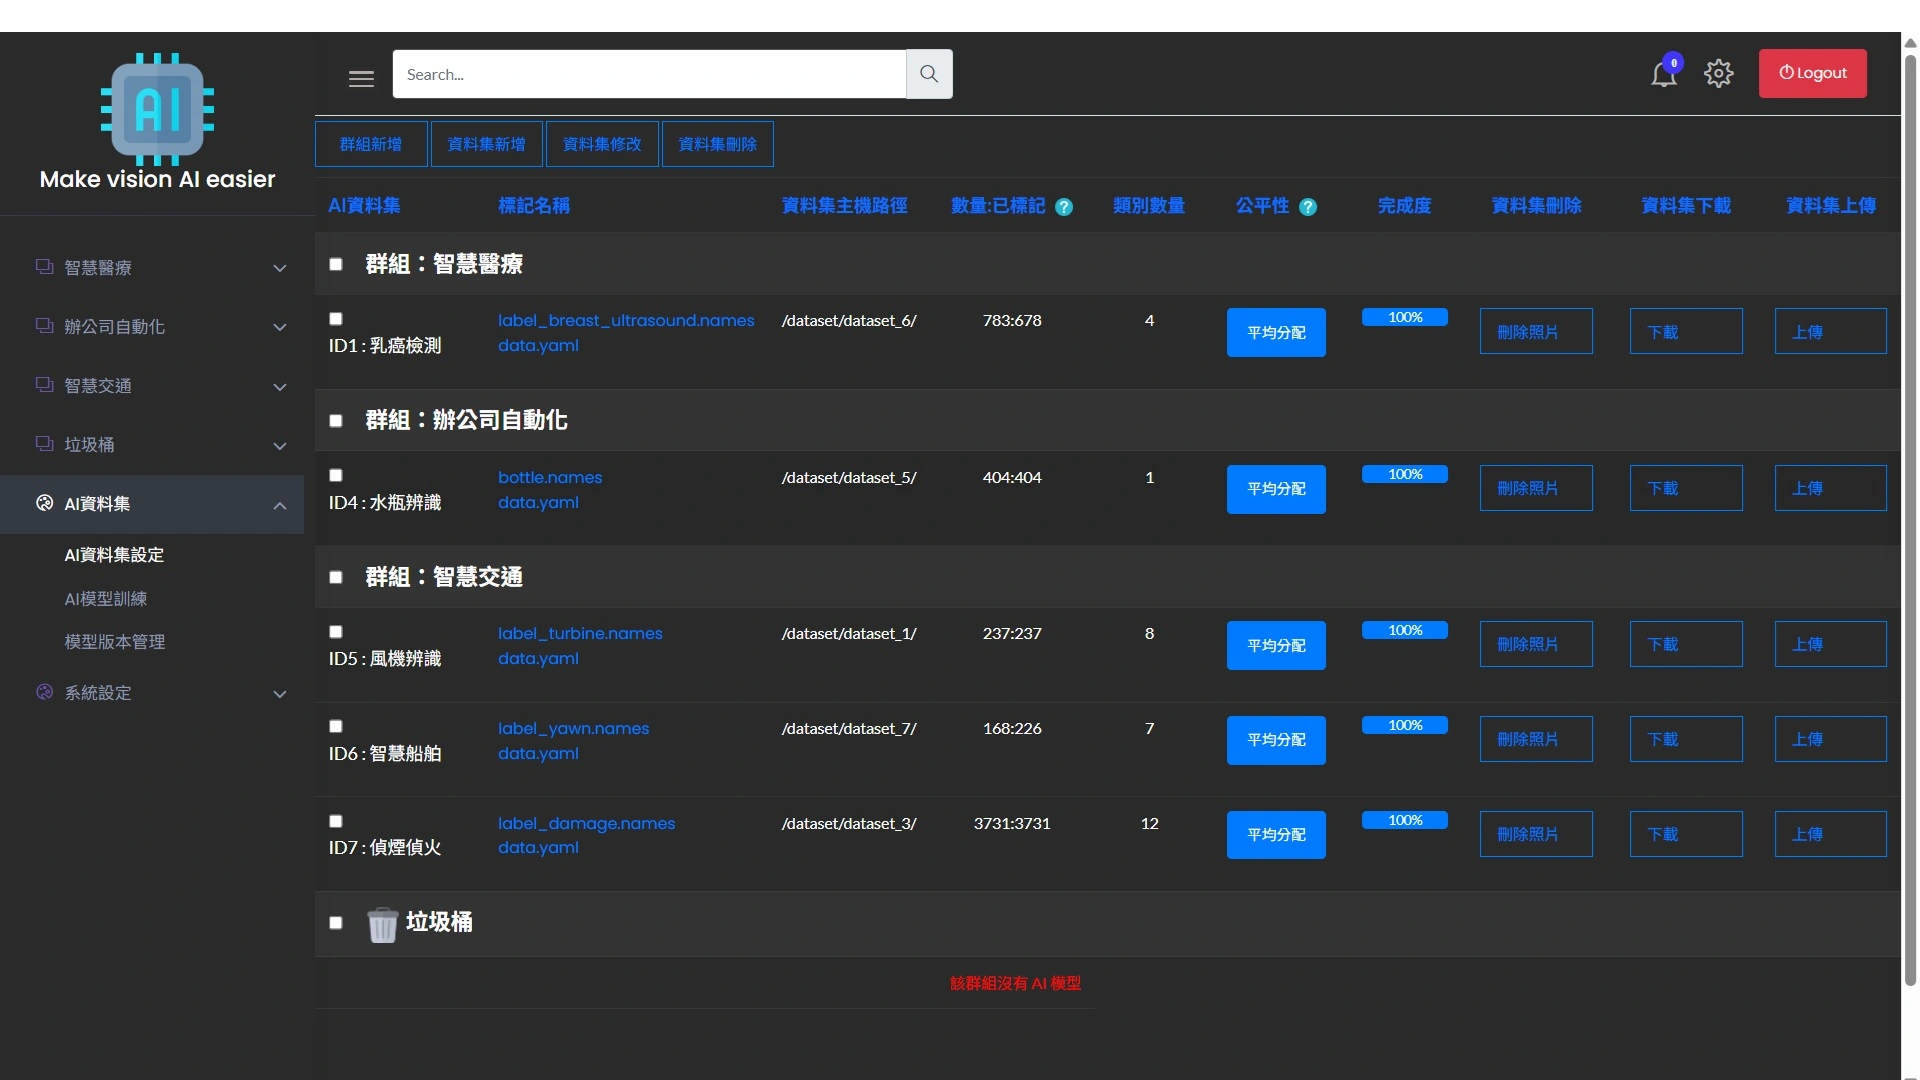The height and width of the screenshot is (1080, 1920).
Task: Click help icon next to 數量:已標記
Action: [x=1064, y=207]
